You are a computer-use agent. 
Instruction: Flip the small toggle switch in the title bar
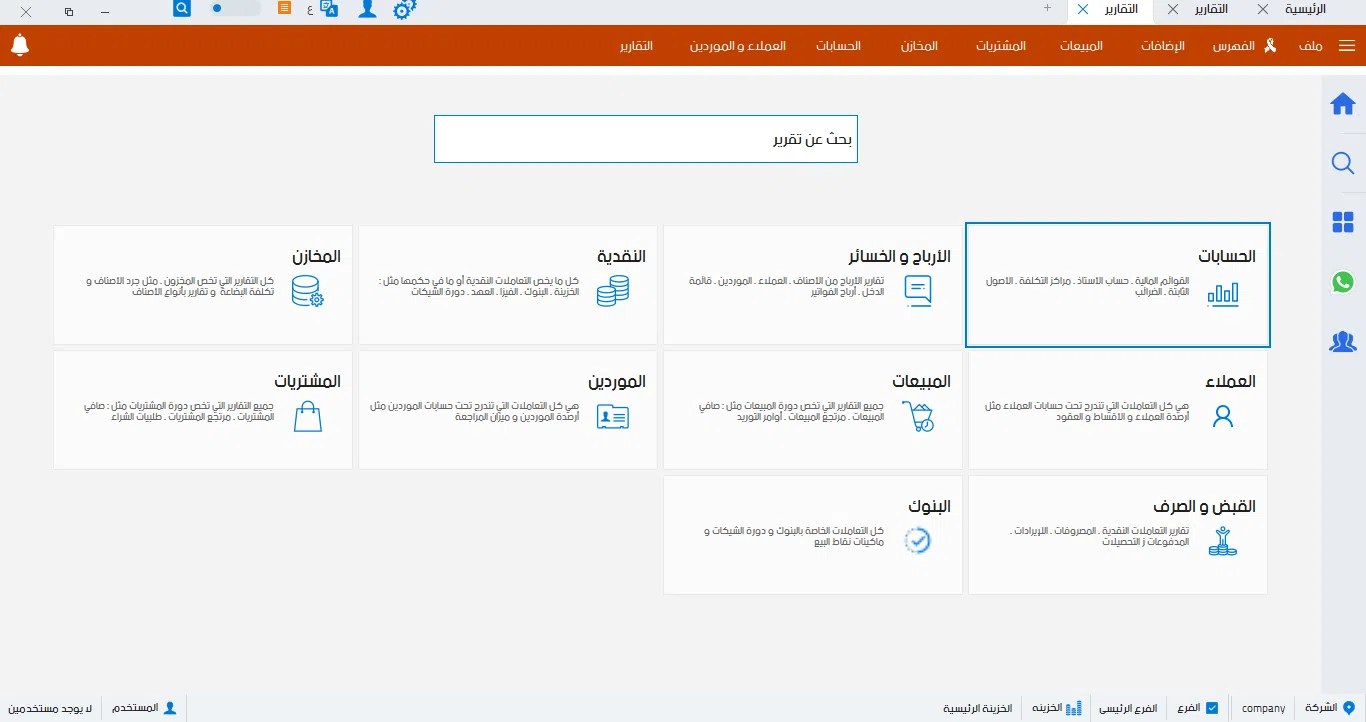pyautogui.click(x=228, y=9)
